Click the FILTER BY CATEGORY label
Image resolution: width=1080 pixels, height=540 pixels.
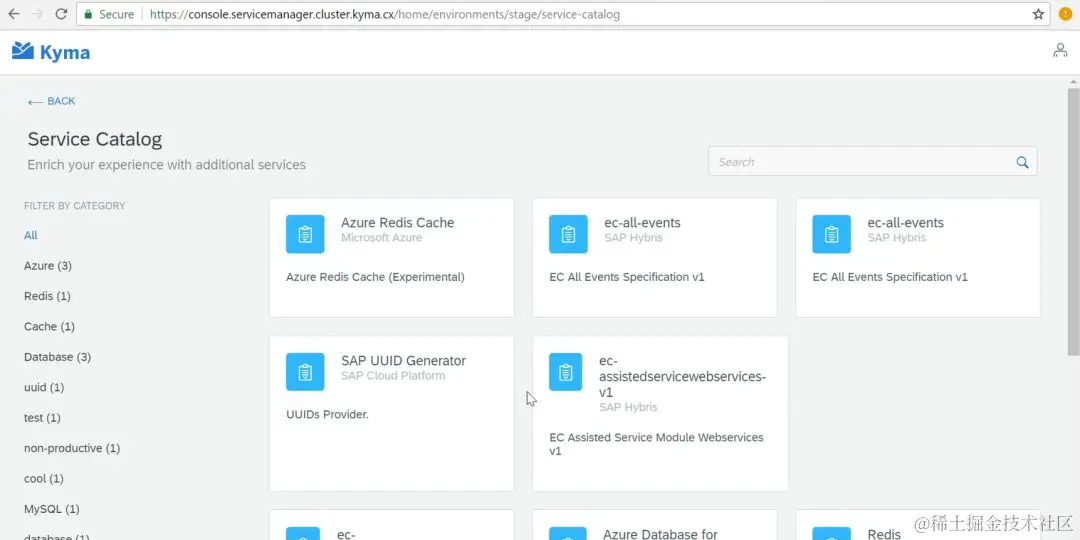(74, 205)
